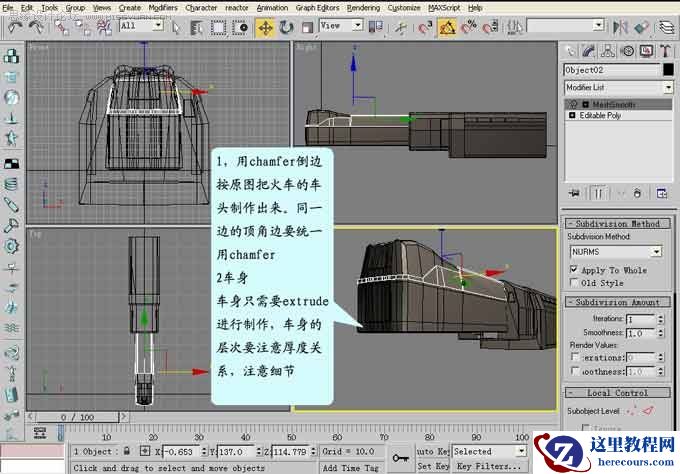Toggle the Spinner Snap button
This screenshot has height=474, width=680.
490,27
